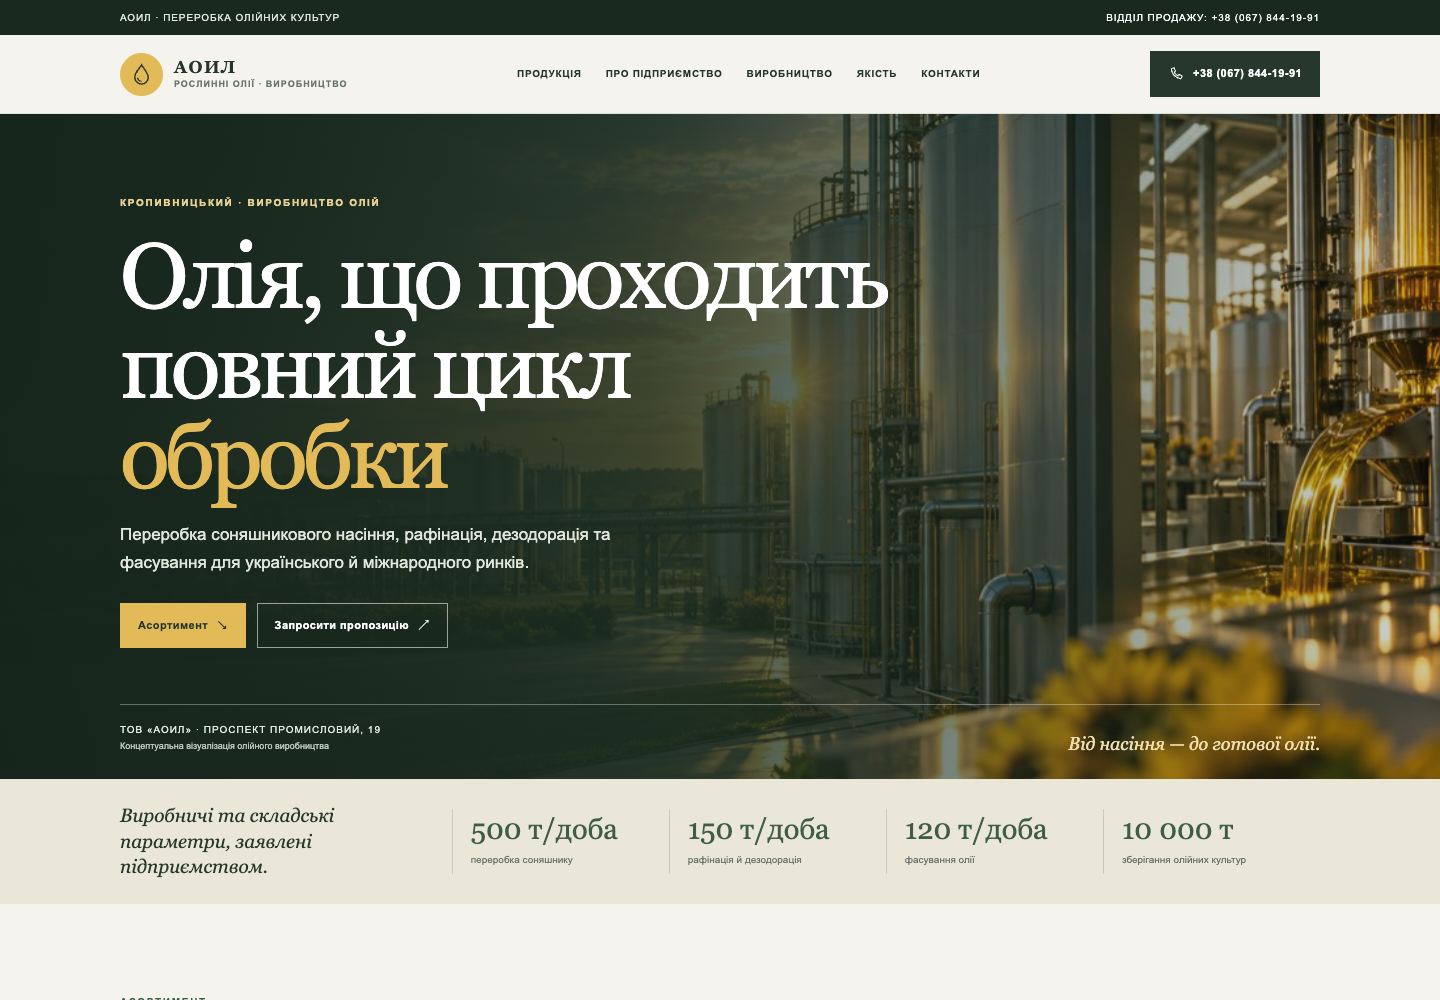Open the Про підприємство menu item
1440x1000 pixels.
664,74
